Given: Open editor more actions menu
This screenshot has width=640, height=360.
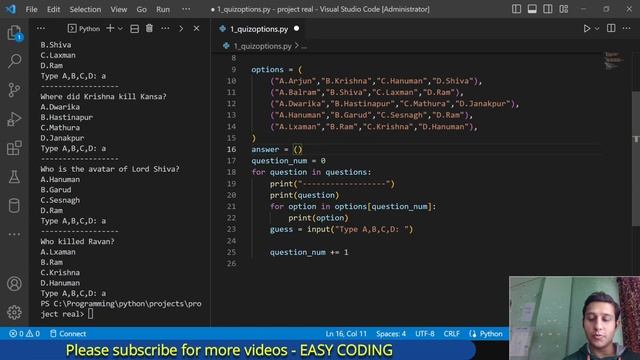Looking at the screenshot, I should coord(627,28).
